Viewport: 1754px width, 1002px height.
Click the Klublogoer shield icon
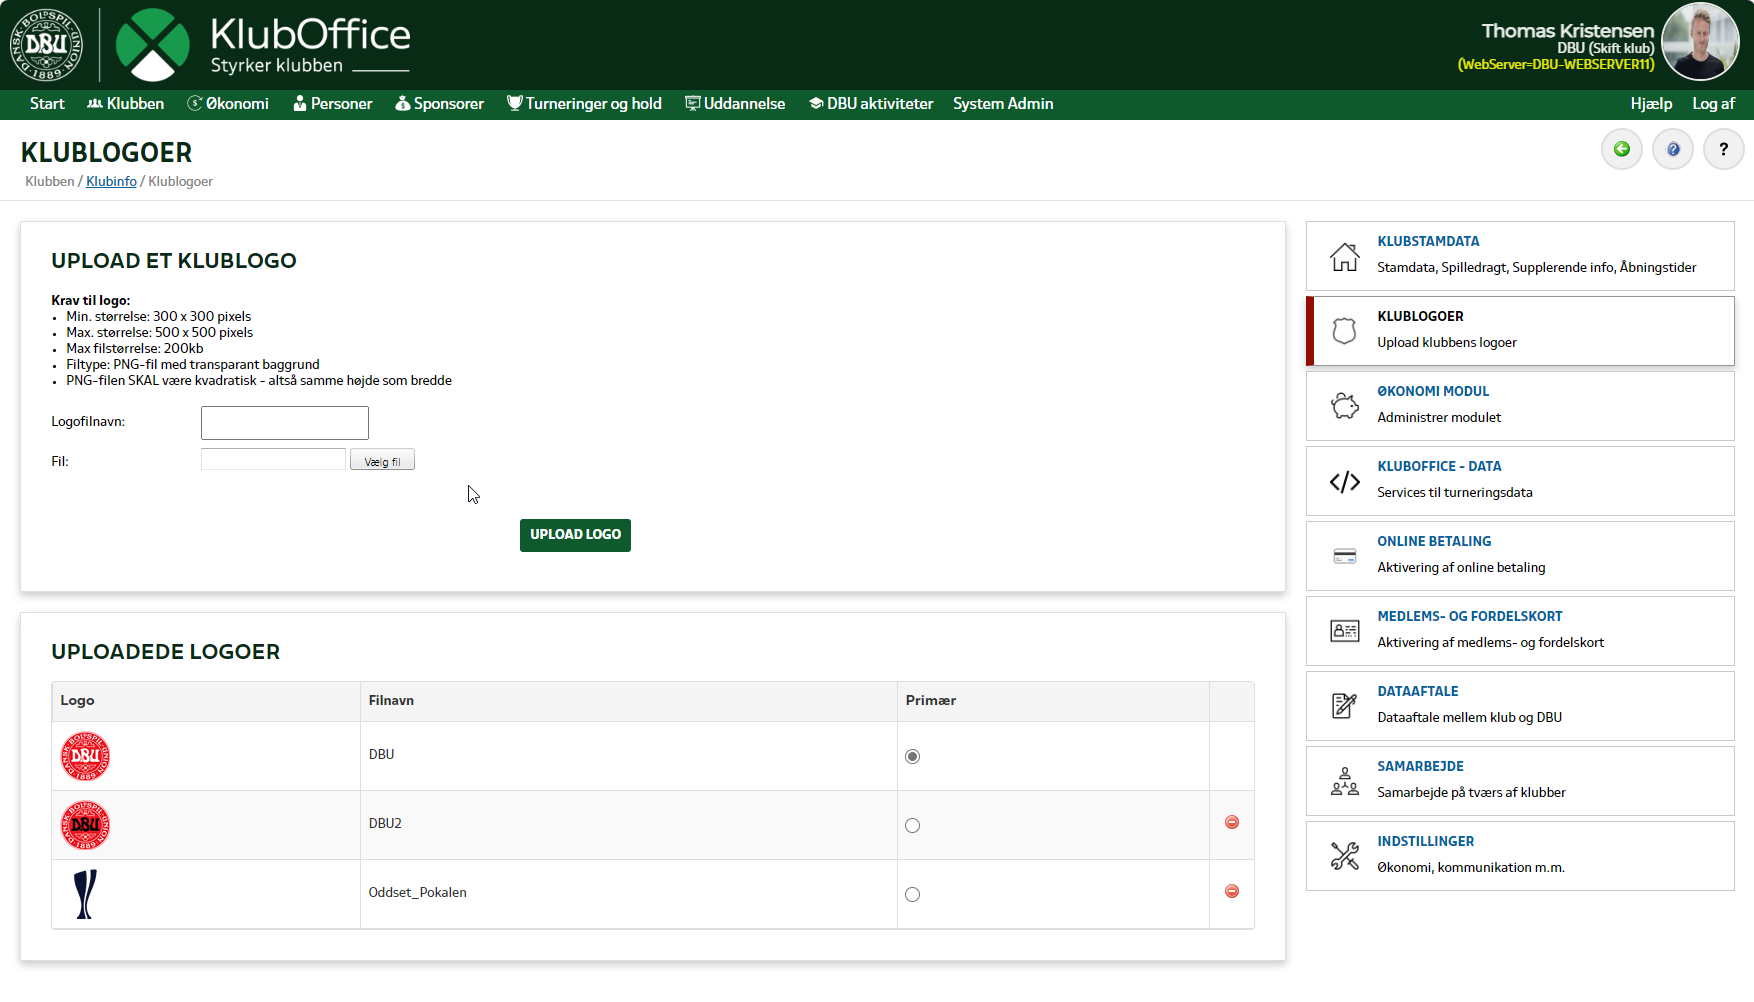1344,331
